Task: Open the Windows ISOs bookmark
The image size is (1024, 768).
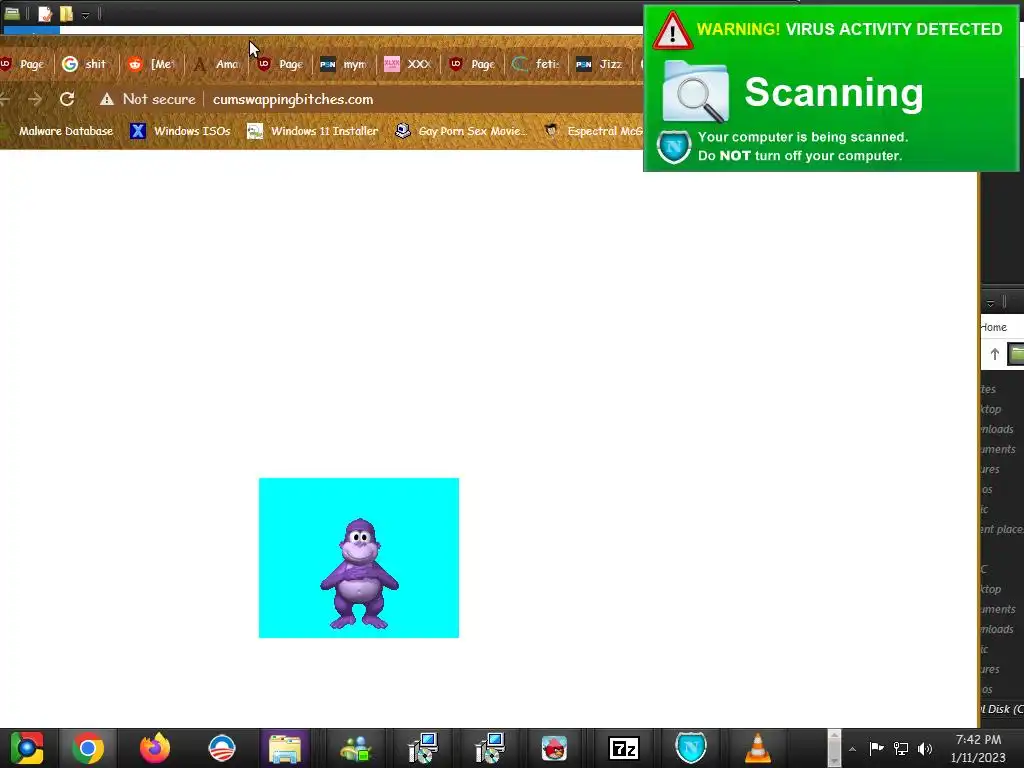Action: (181, 131)
